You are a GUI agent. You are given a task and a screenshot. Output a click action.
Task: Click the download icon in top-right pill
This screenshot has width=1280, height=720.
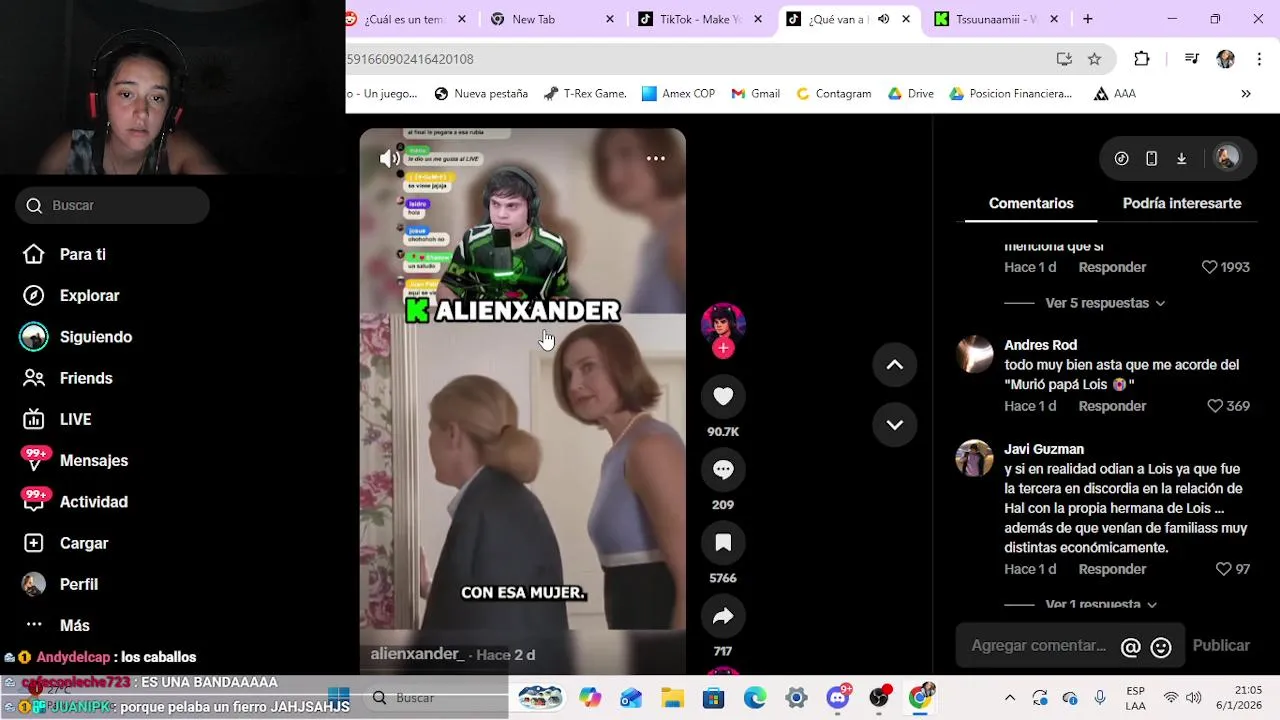[1181, 158]
